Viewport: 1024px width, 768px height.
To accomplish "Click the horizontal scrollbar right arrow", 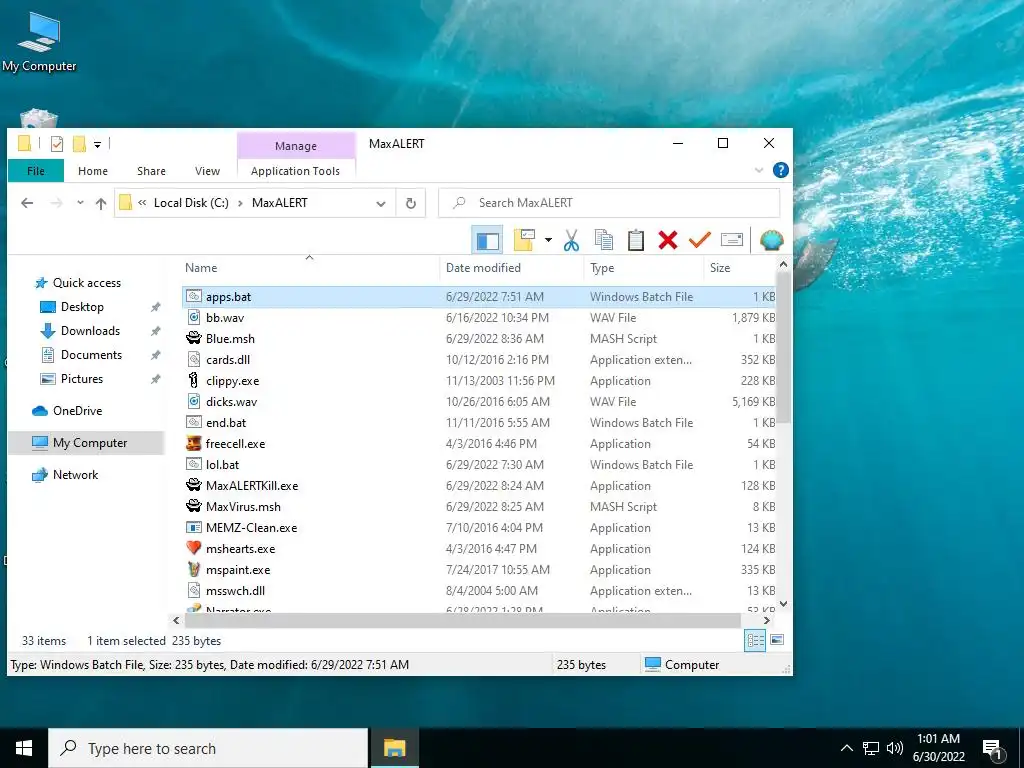I will tap(767, 620).
